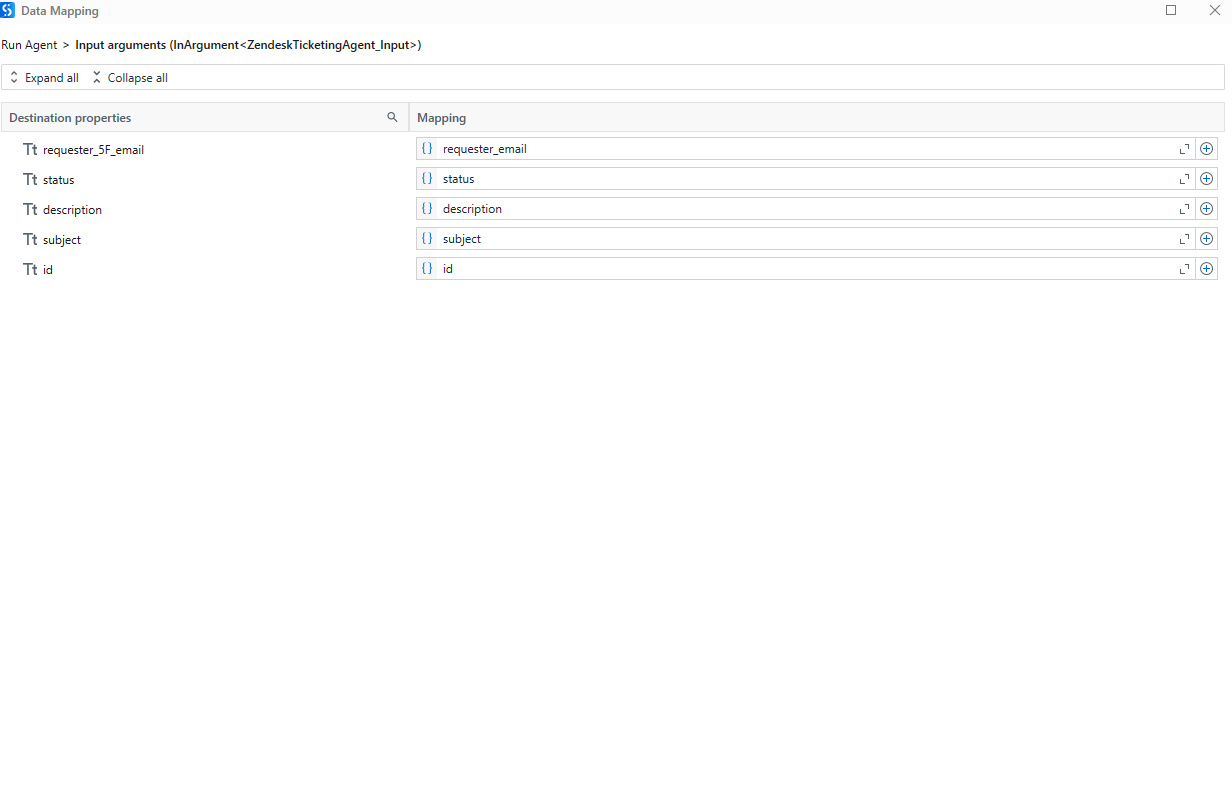The width and height of the screenshot is (1232, 788).
Task: Click Mapping column header
Action: [x=817, y=118]
